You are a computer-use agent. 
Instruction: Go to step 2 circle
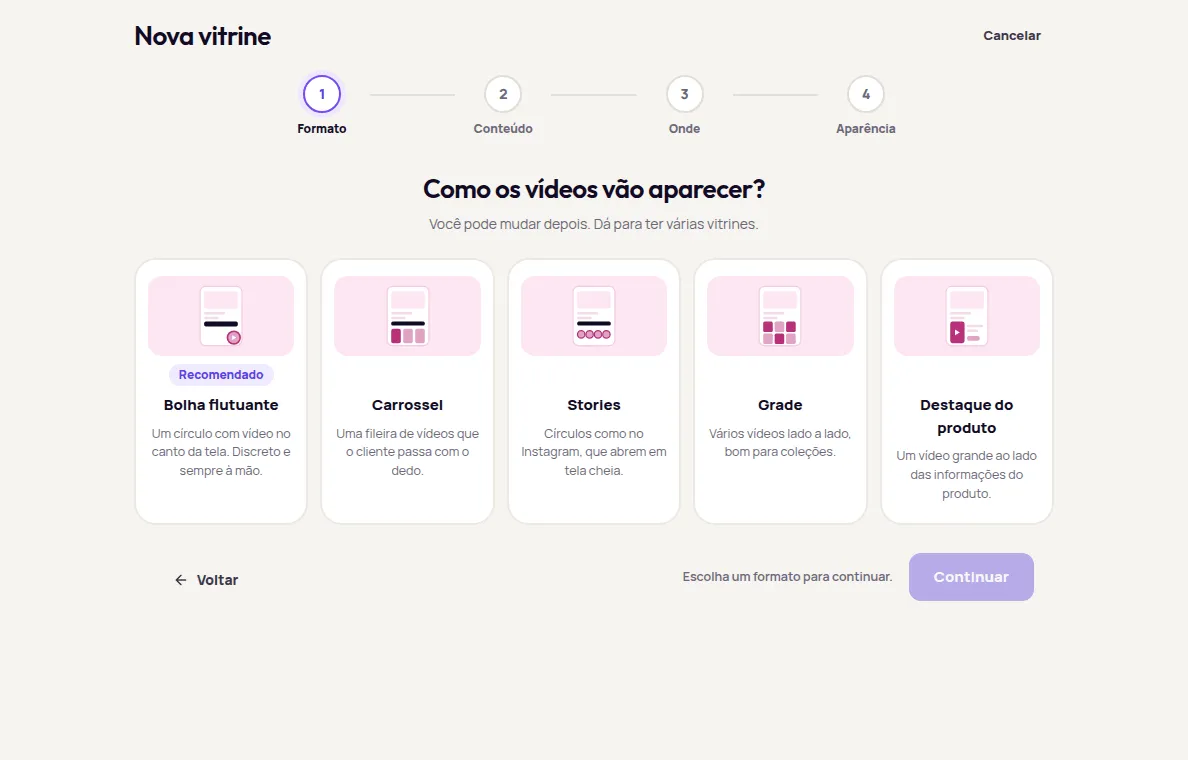coord(503,94)
